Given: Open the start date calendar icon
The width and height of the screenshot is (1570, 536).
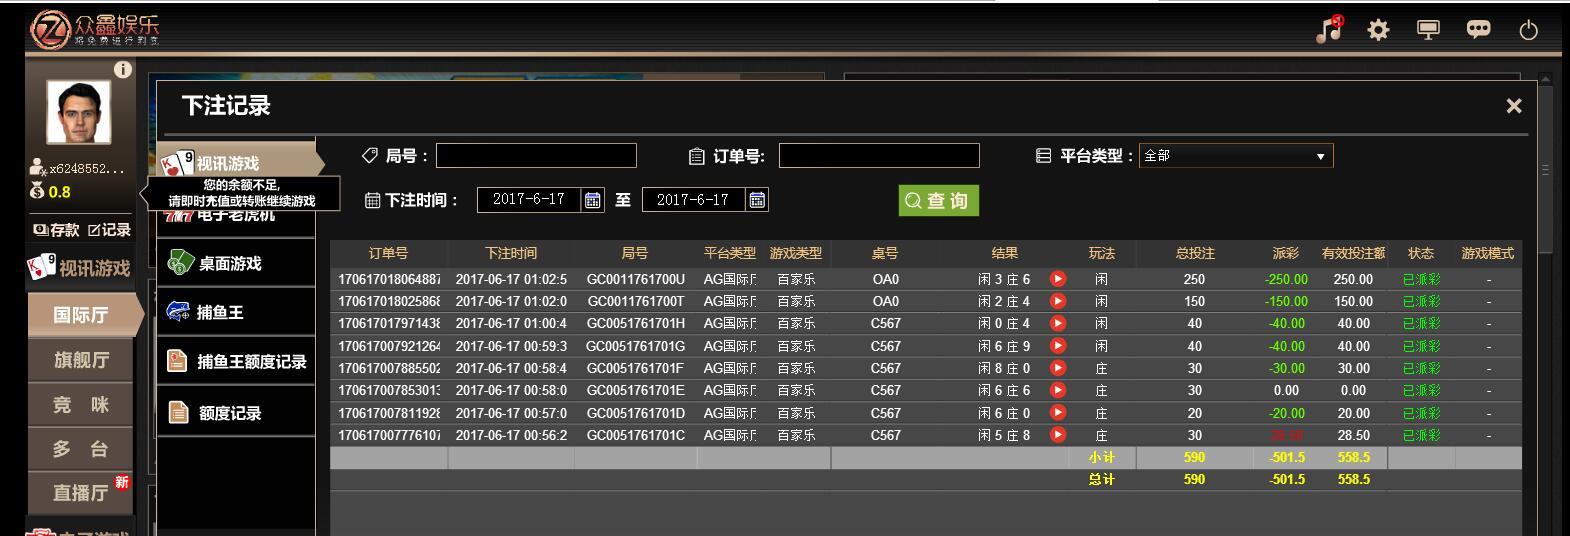Looking at the screenshot, I should click(593, 200).
